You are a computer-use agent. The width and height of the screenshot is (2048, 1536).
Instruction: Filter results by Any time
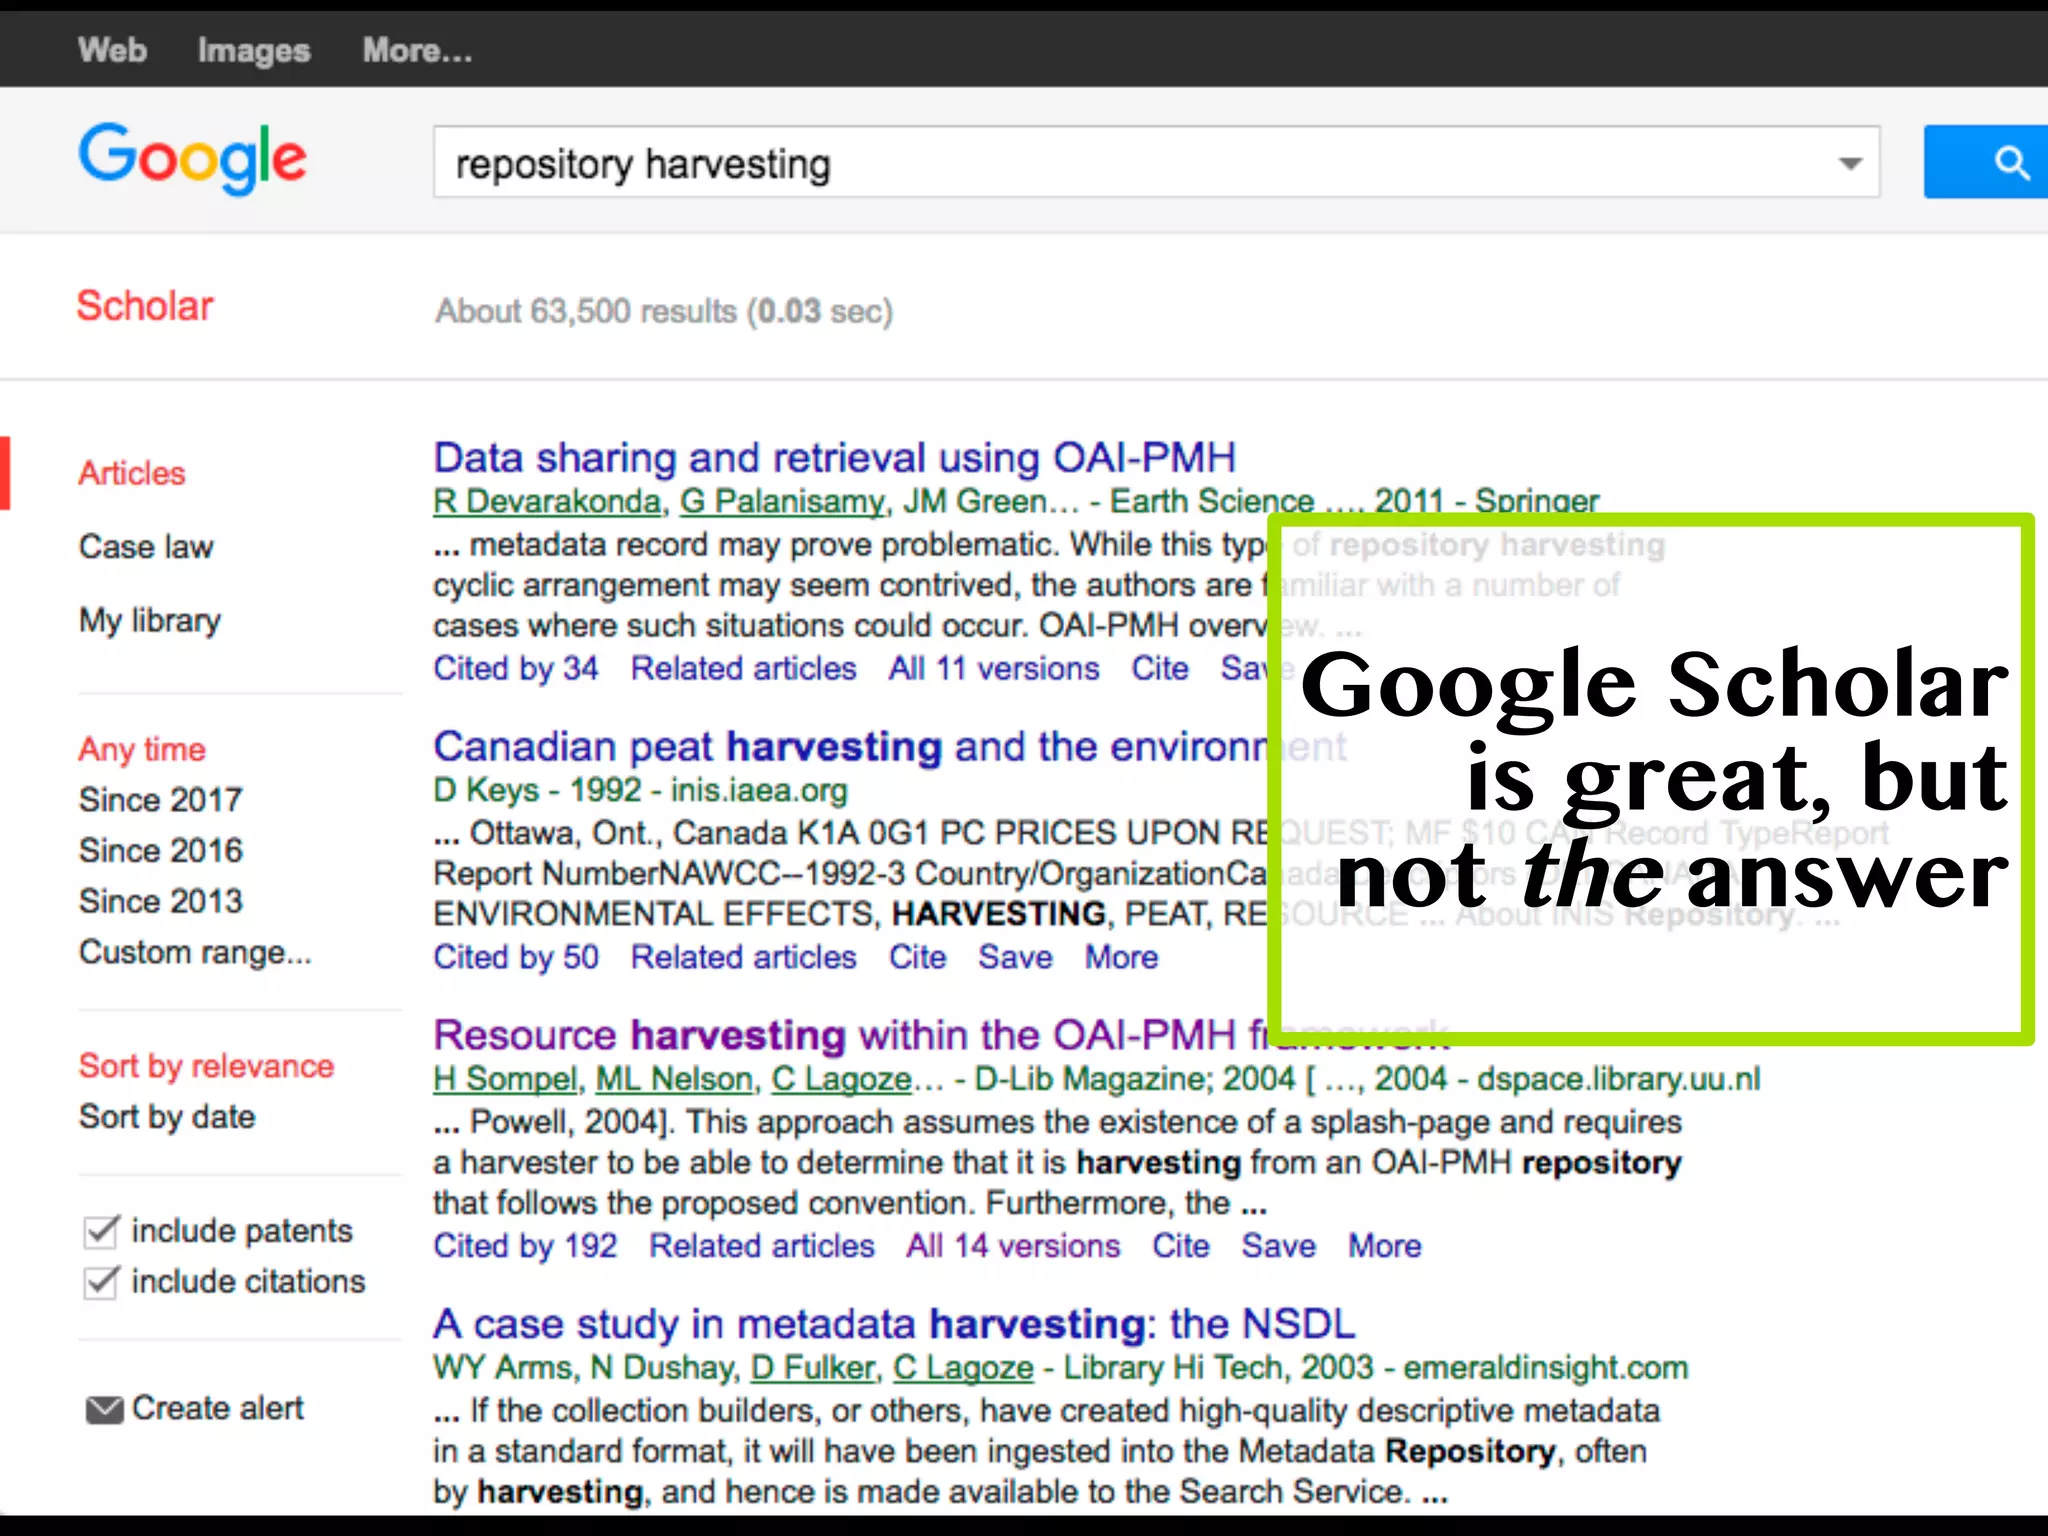[142, 749]
